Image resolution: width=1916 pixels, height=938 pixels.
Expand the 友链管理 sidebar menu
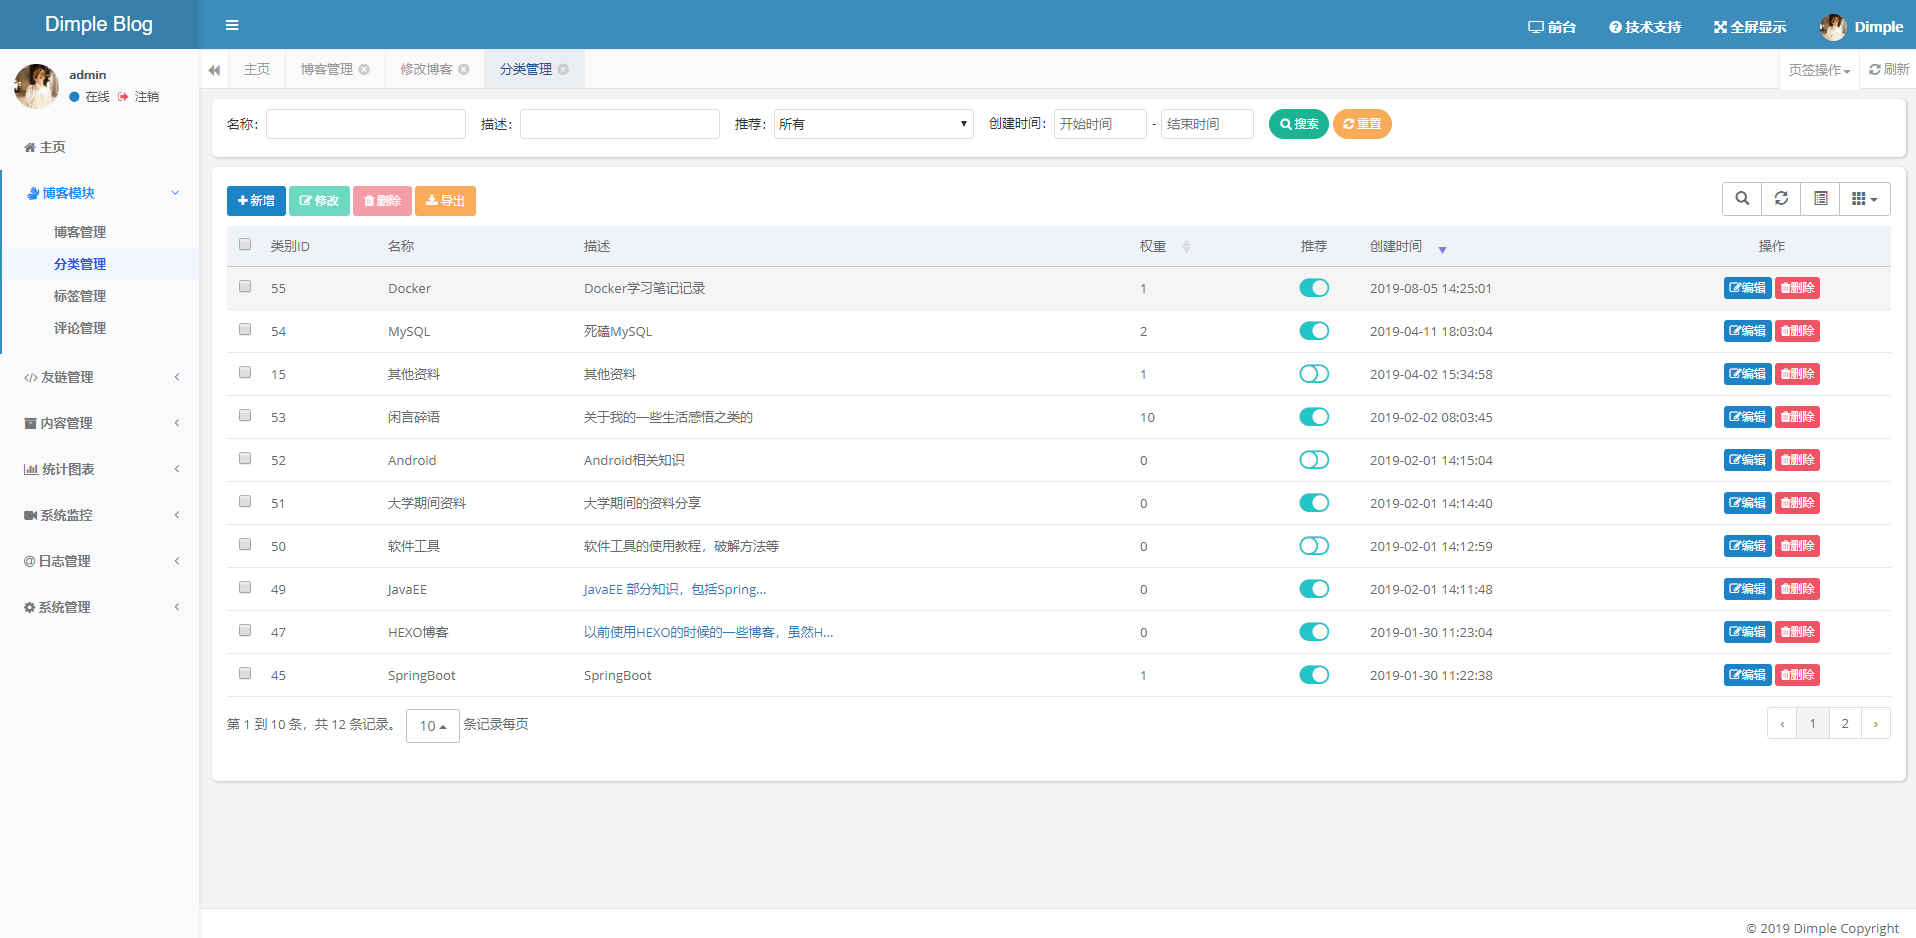point(100,377)
